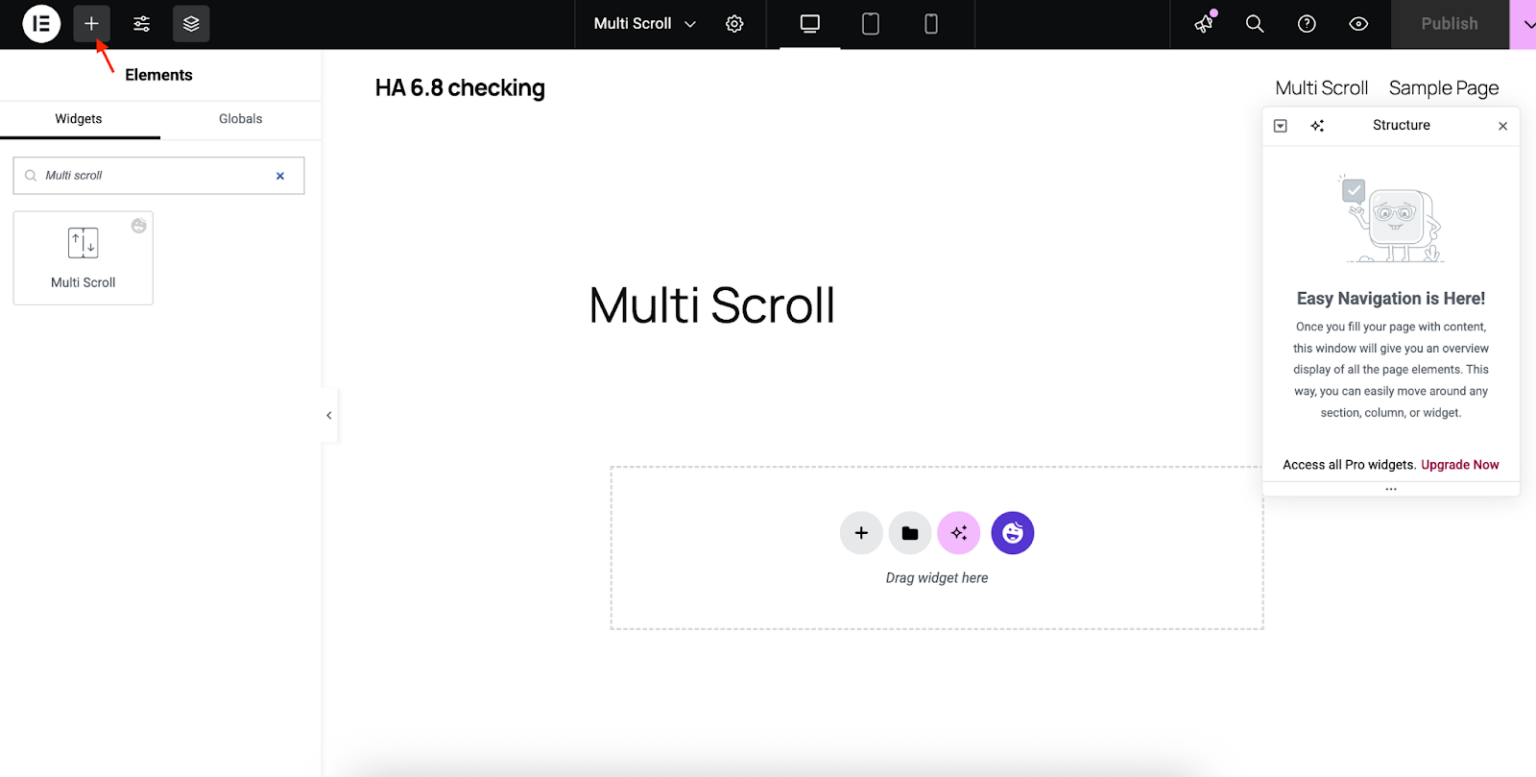Image resolution: width=1536 pixels, height=777 pixels.
Task: Switch to tablet preview mode
Action: click(x=869, y=23)
